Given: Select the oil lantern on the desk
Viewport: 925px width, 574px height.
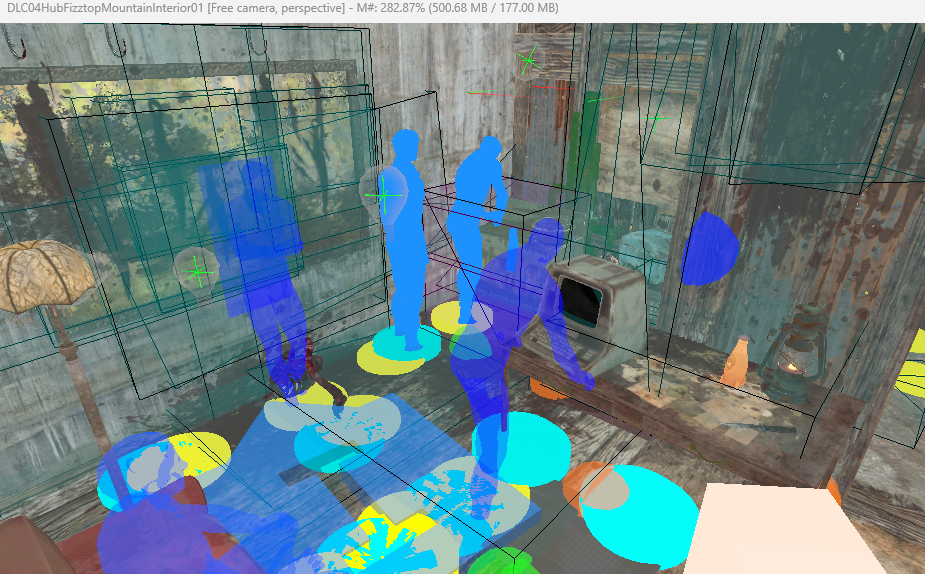Looking at the screenshot, I should point(792,354).
